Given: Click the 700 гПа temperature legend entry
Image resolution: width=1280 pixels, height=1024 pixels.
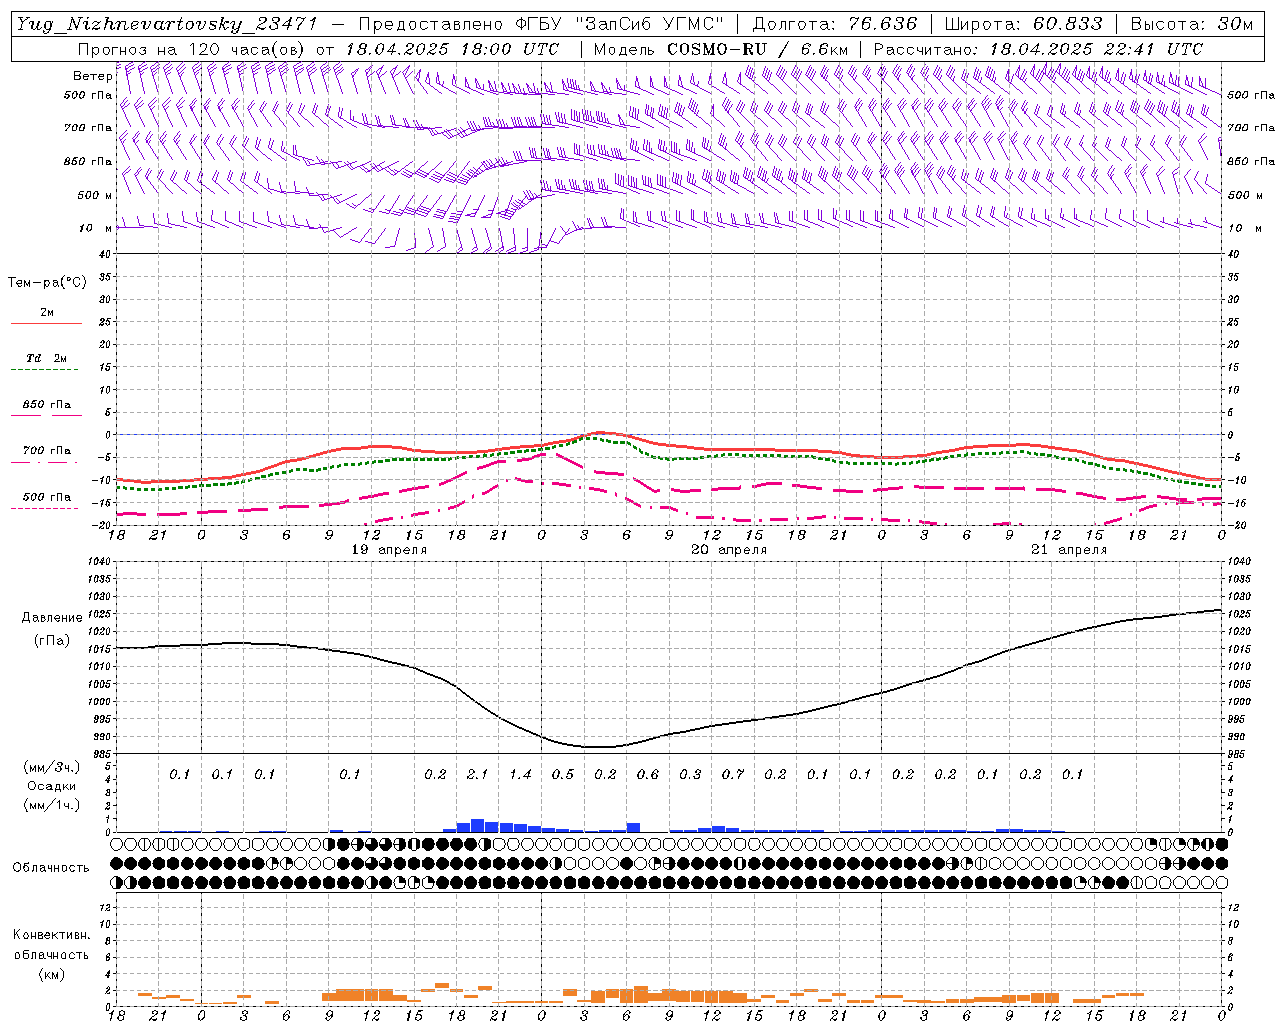Looking at the screenshot, I should pos(47,451).
